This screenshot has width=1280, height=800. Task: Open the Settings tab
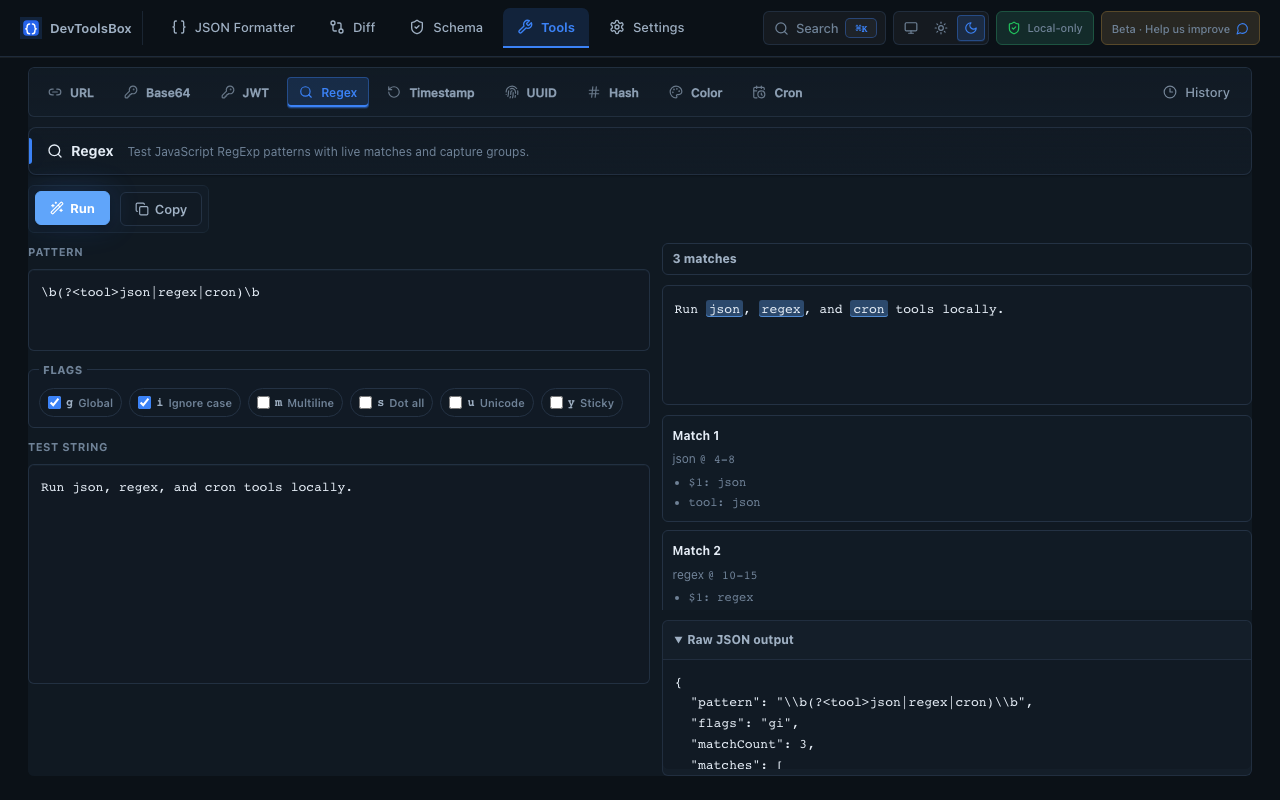(x=647, y=28)
